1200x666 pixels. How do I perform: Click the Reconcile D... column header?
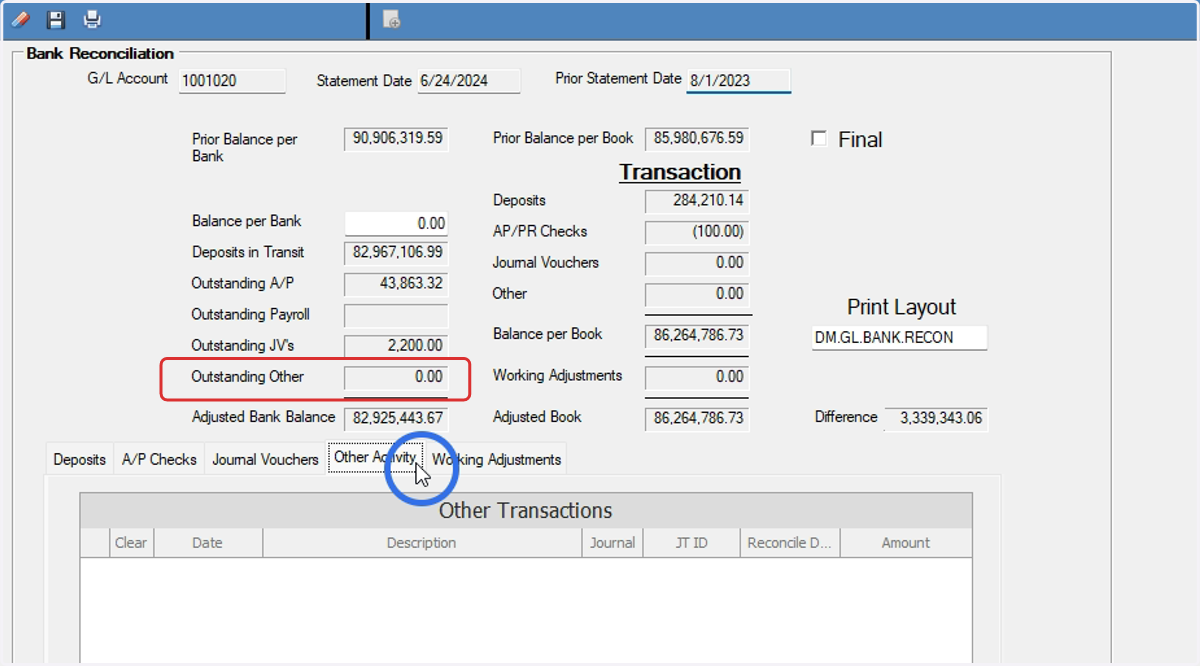[x=790, y=543]
